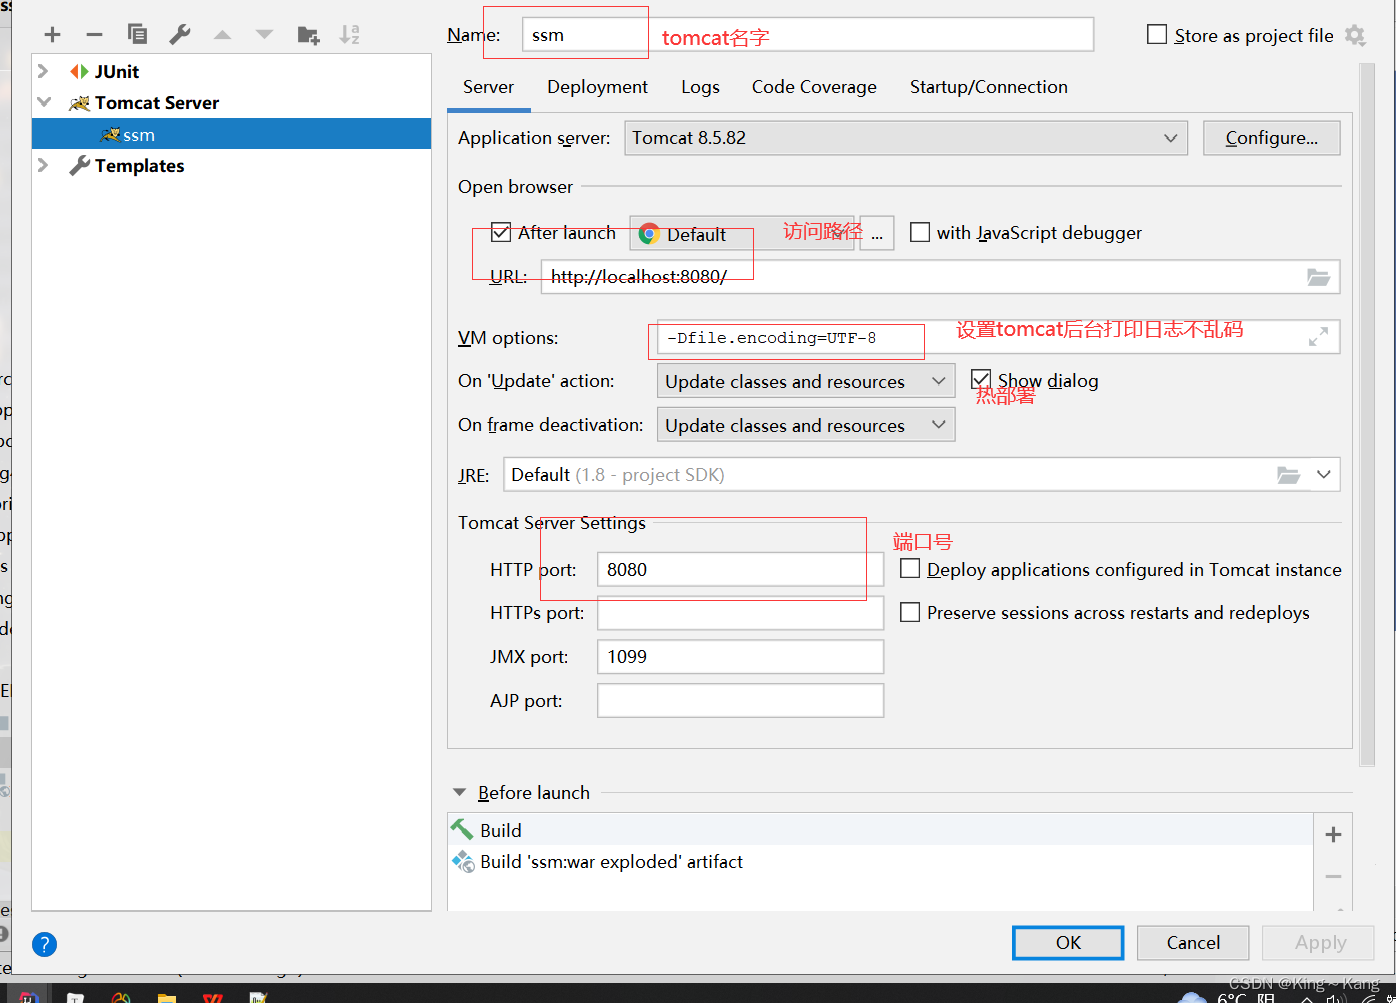Viewport: 1396px width, 1003px height.
Task: Click the Name input field
Action: click(x=808, y=35)
